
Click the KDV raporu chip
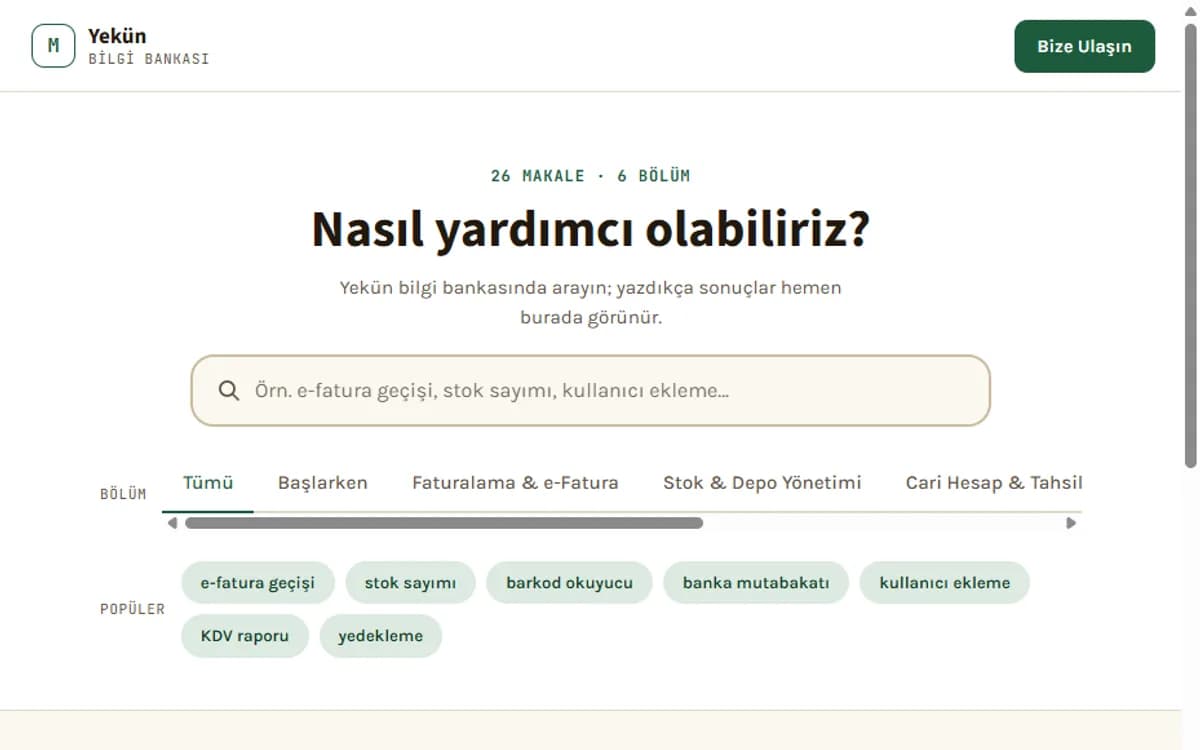245,636
